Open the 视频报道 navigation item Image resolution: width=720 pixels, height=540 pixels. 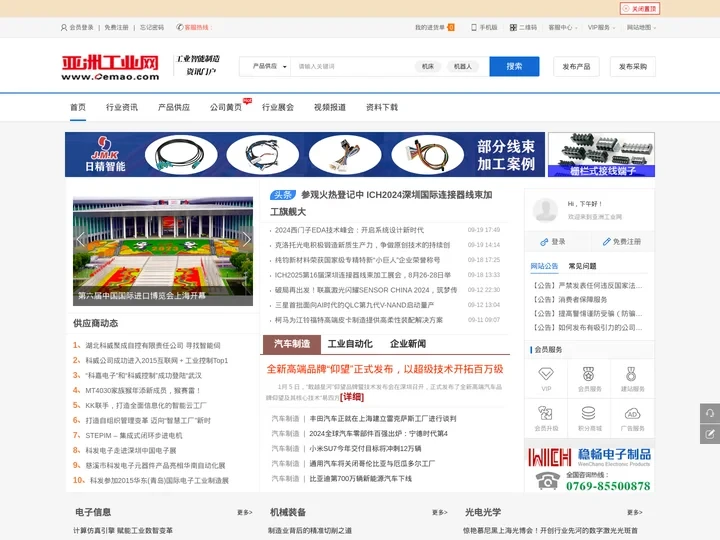330,107
